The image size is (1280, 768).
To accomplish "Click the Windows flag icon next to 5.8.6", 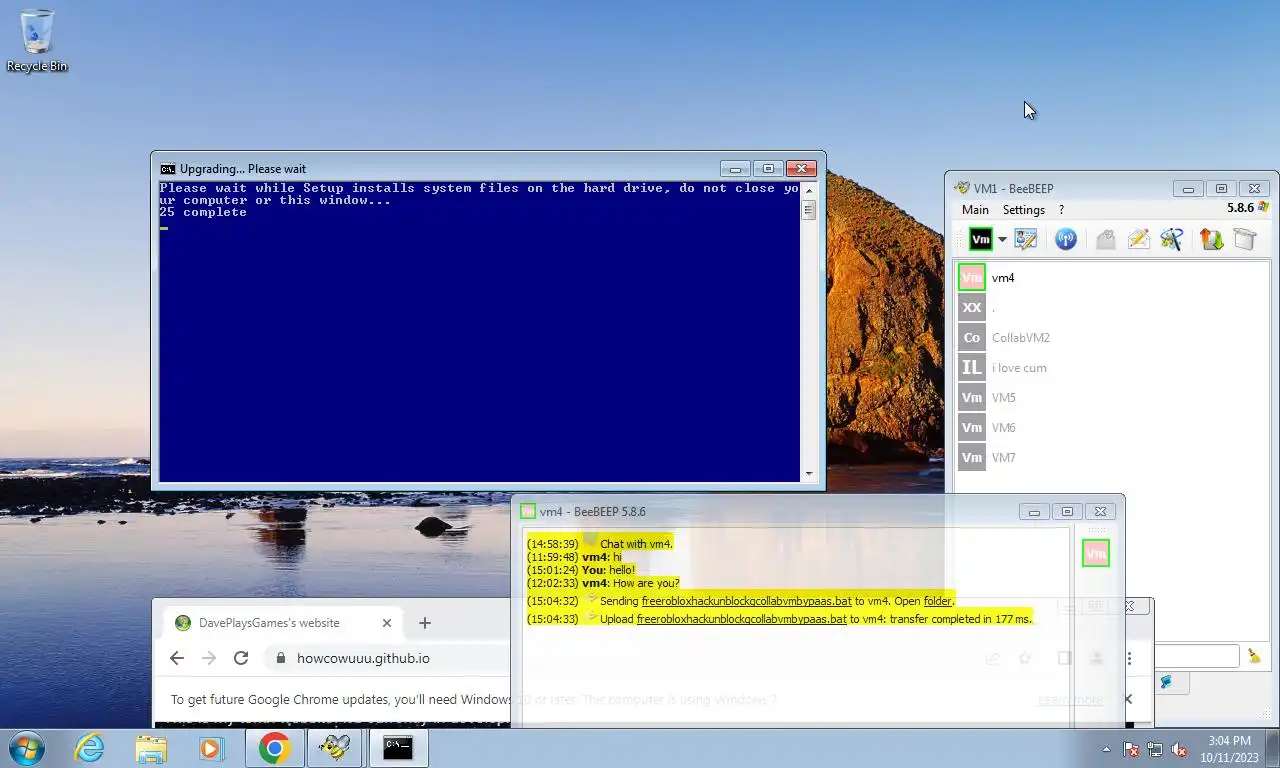I will pos(1264,208).
